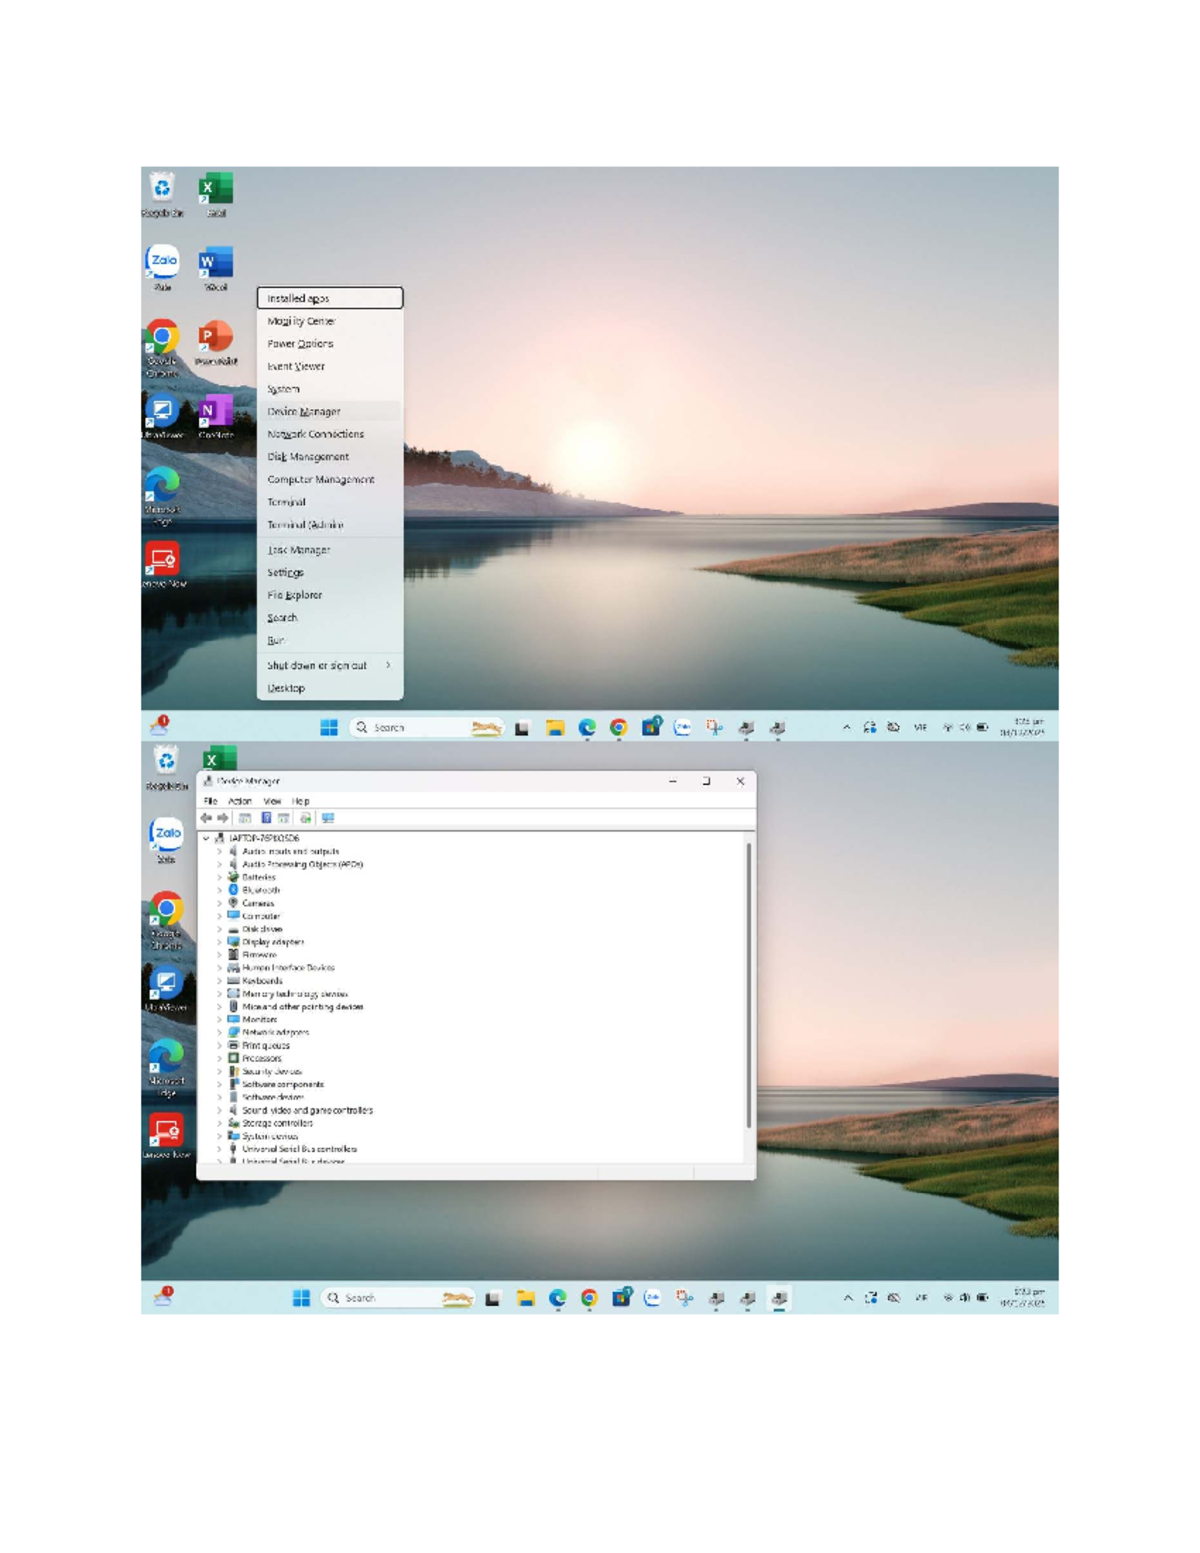Screen dimensions: 1200x1553
Task: Click the Back arrow in Device Manager toolbar
Action: pos(206,818)
